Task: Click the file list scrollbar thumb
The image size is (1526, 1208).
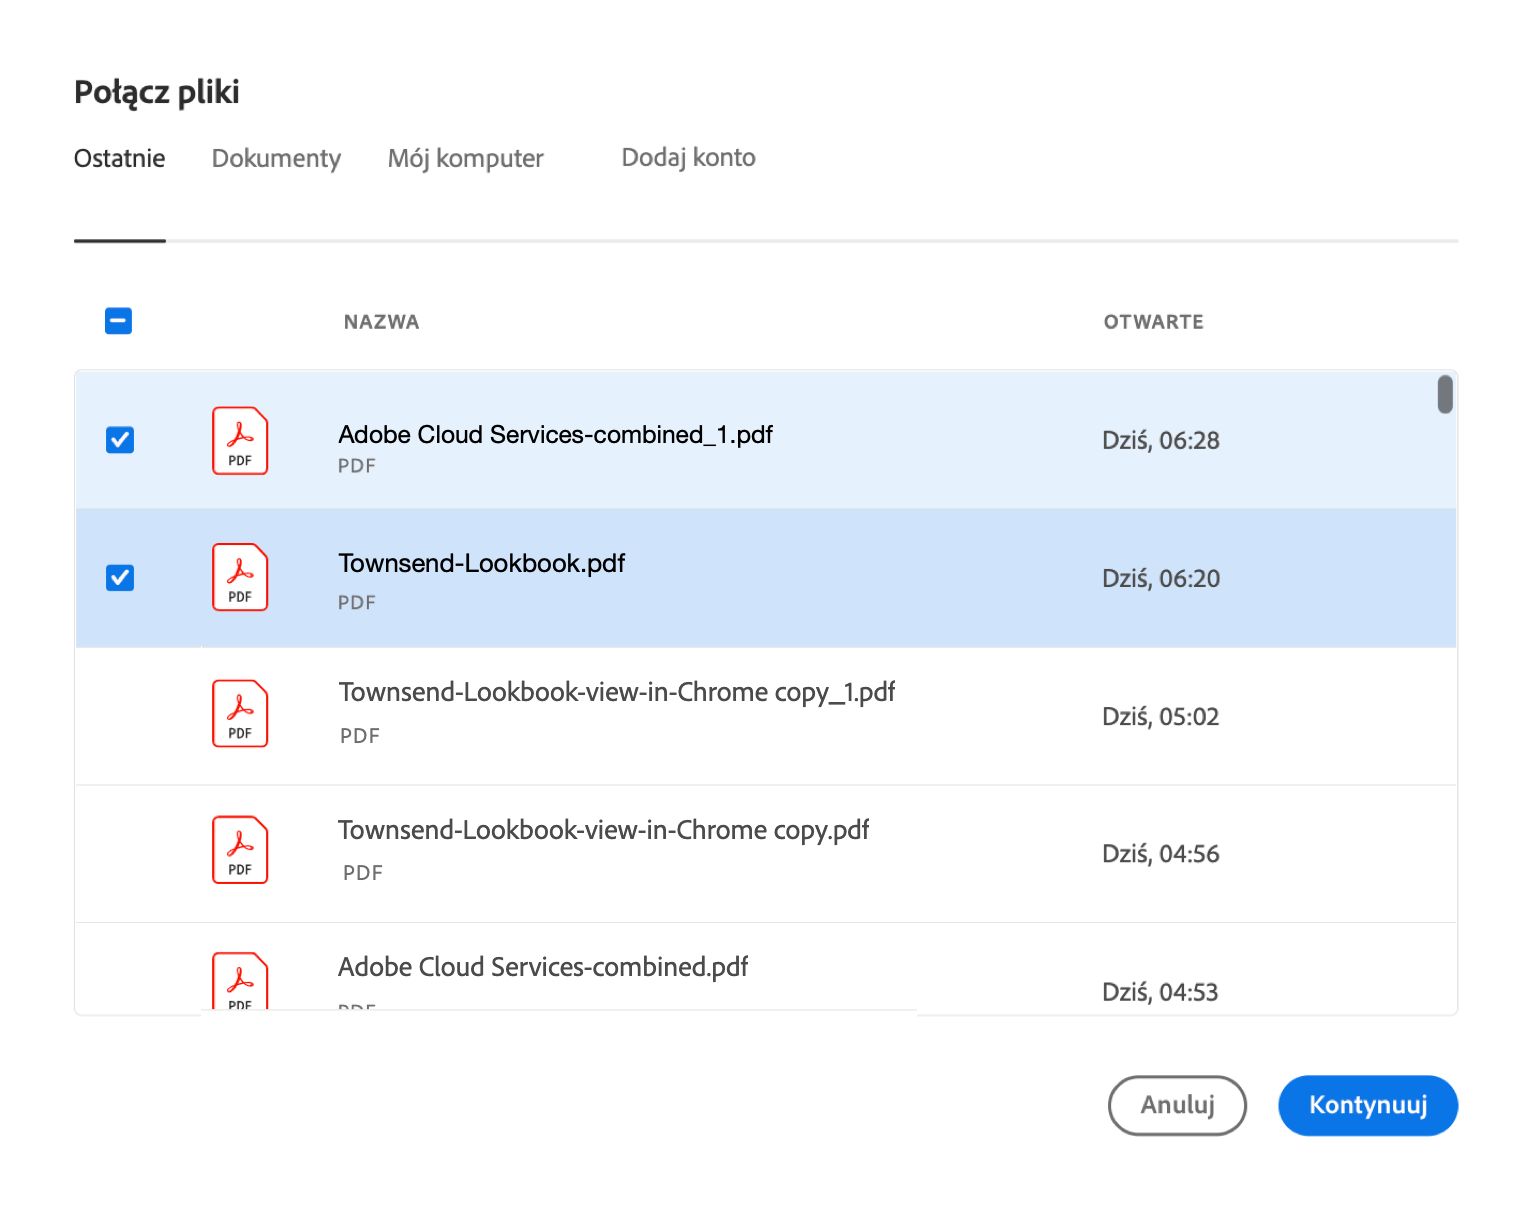Action: pos(1445,394)
